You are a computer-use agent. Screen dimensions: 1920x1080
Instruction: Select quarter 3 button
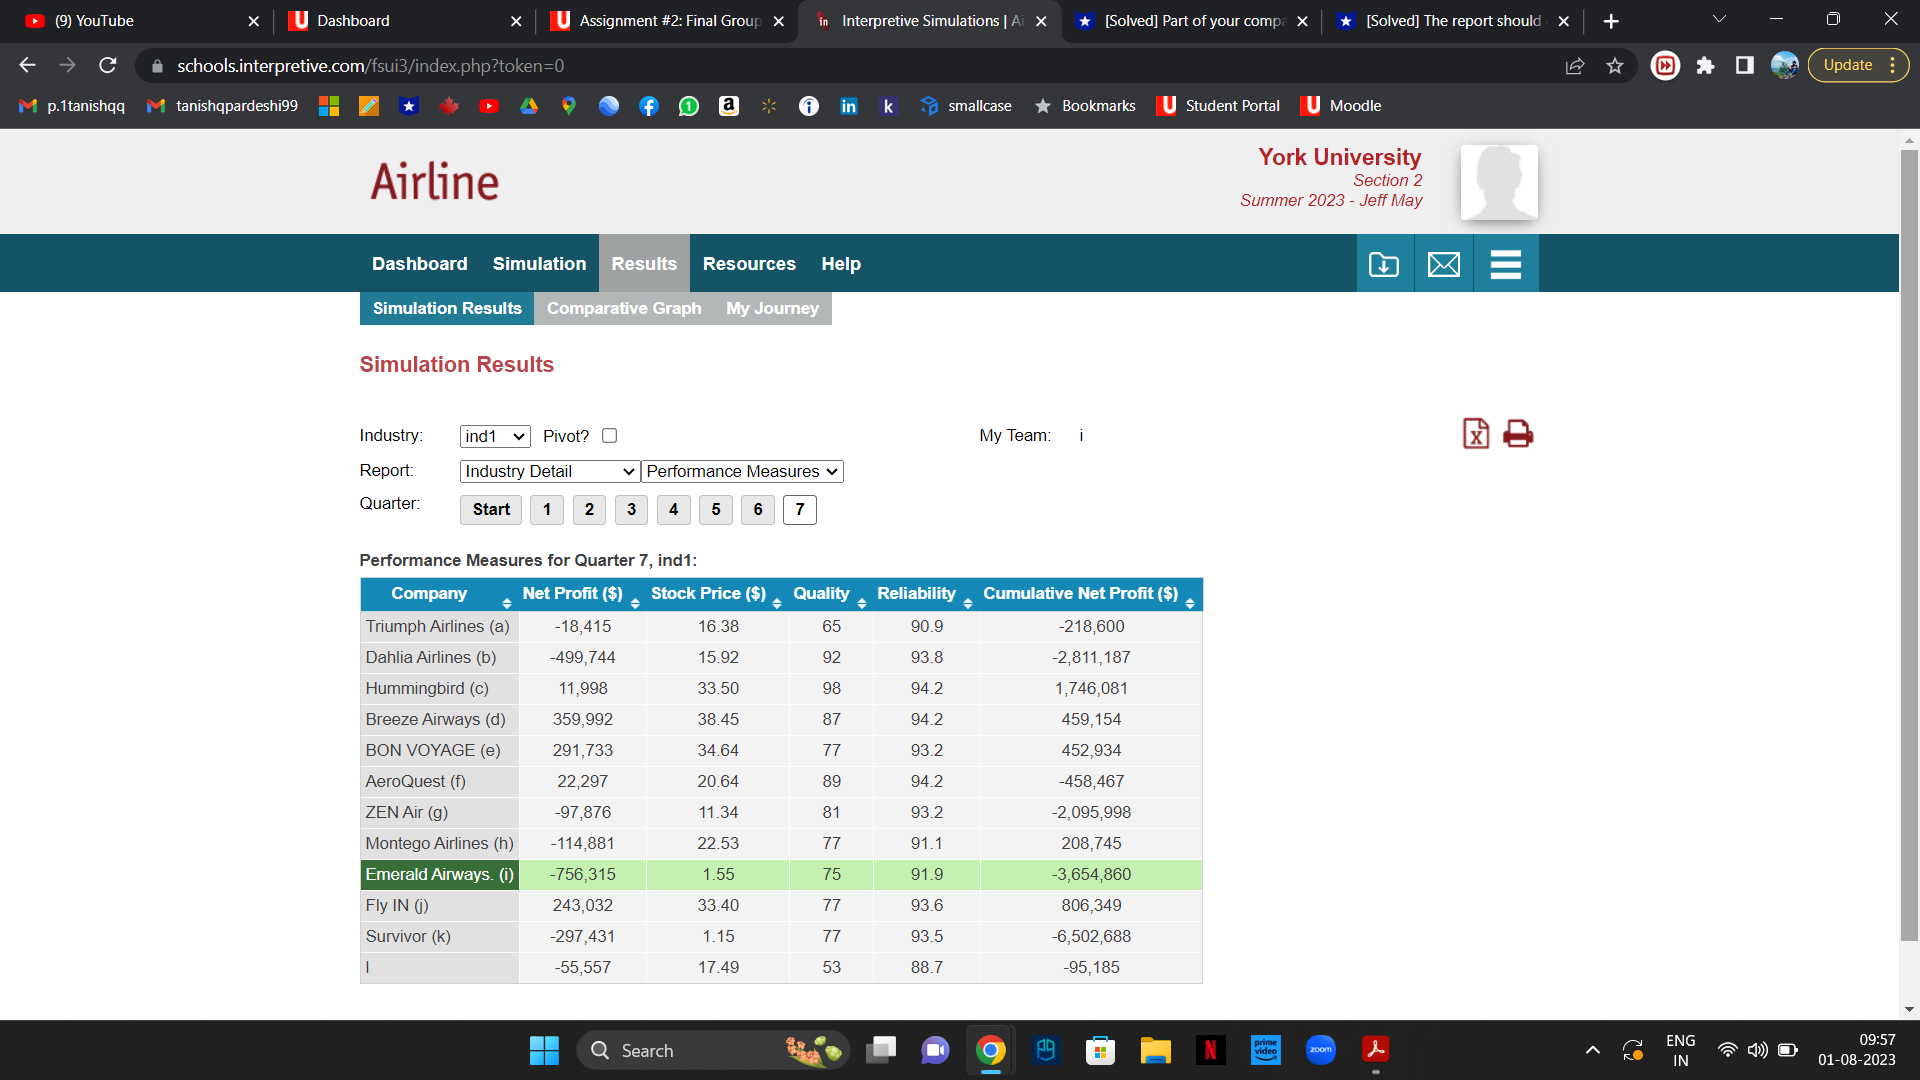(631, 510)
